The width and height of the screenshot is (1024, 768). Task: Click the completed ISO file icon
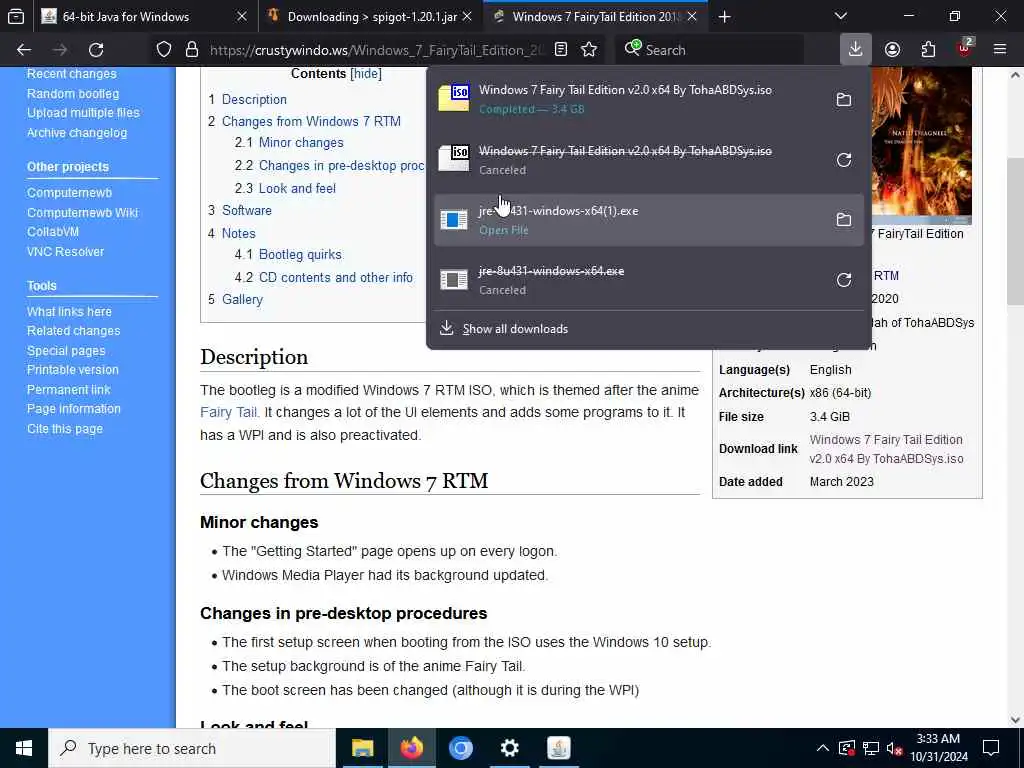[454, 99]
